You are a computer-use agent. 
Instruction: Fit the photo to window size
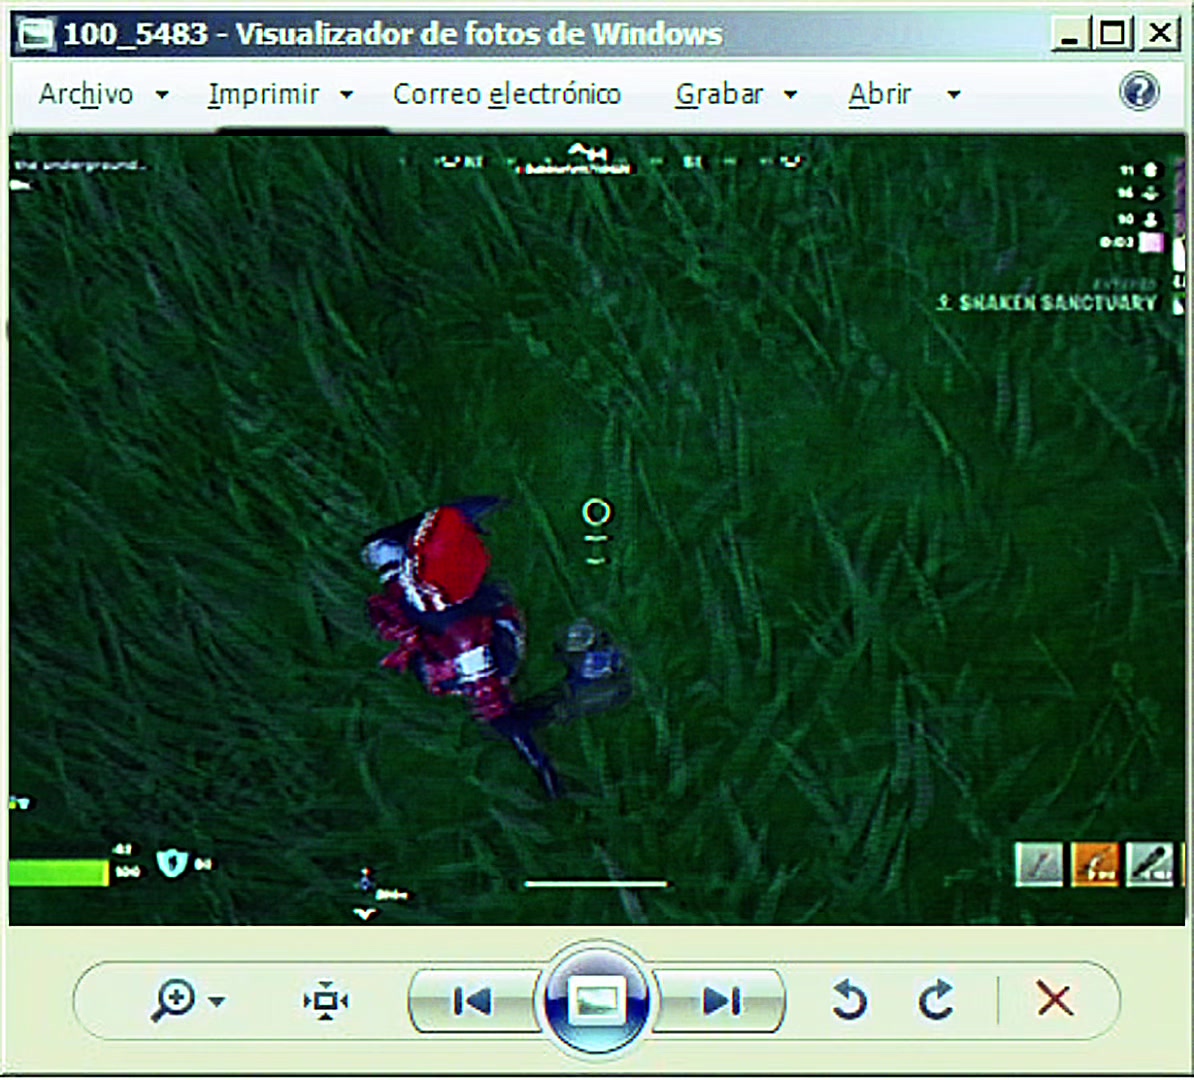pyautogui.click(x=326, y=1001)
